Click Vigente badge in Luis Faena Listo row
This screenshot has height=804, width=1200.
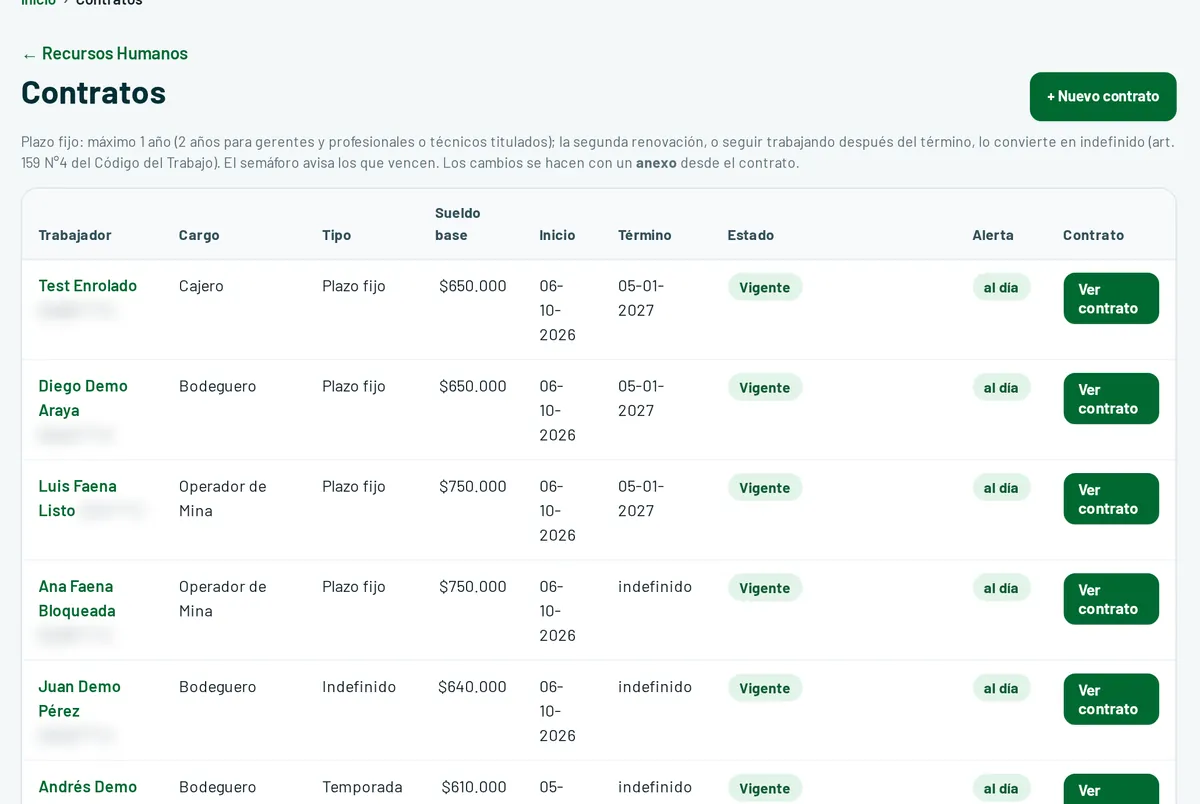pos(765,487)
